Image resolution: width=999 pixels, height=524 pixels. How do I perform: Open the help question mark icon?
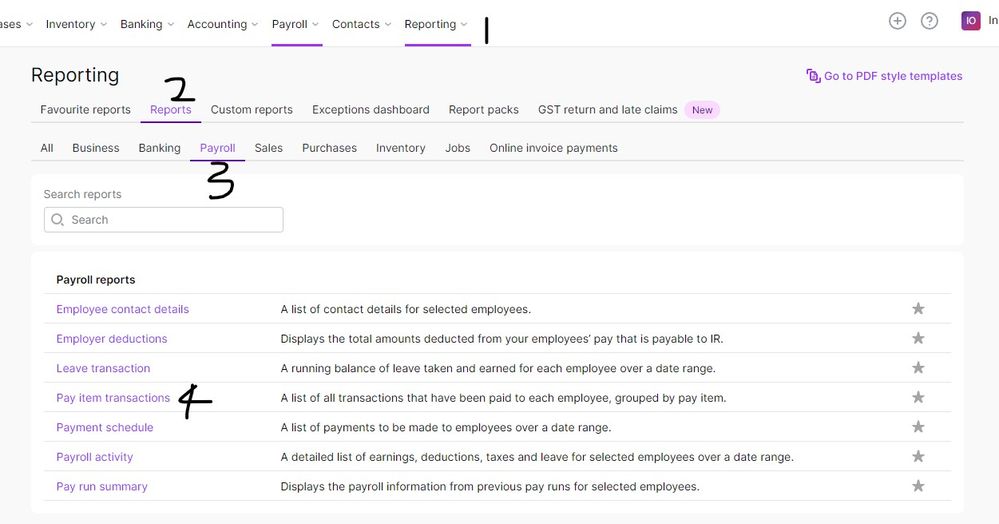click(929, 21)
